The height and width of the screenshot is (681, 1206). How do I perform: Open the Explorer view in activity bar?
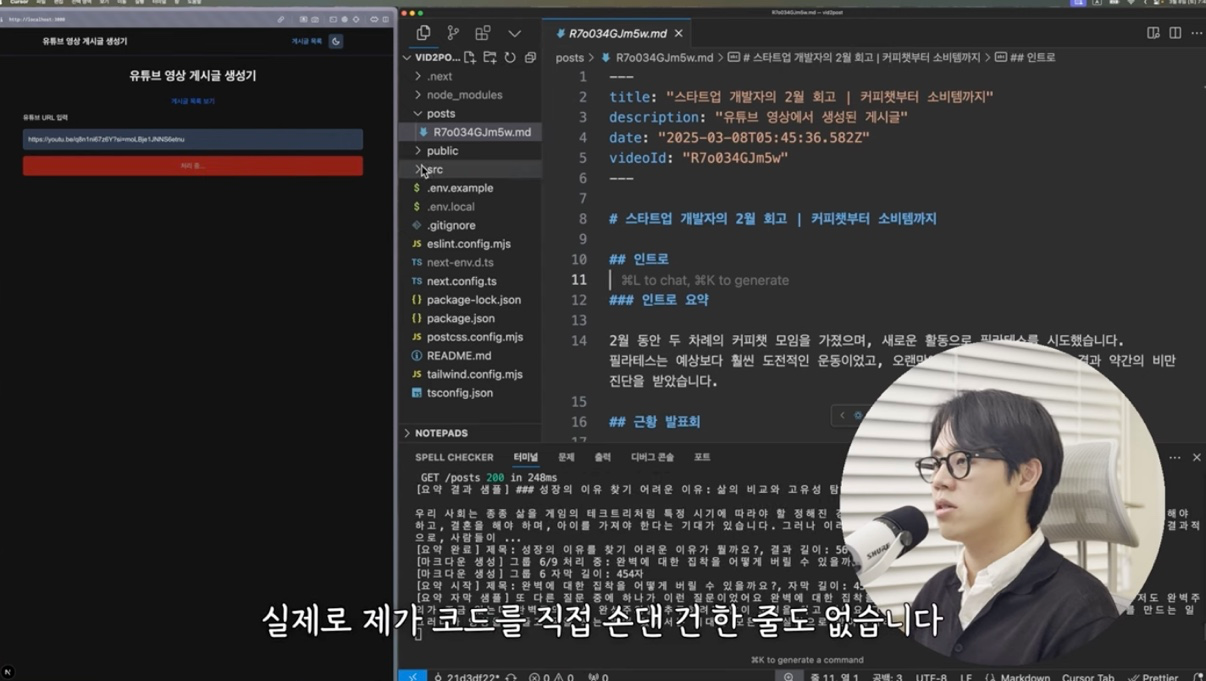pyautogui.click(x=423, y=33)
